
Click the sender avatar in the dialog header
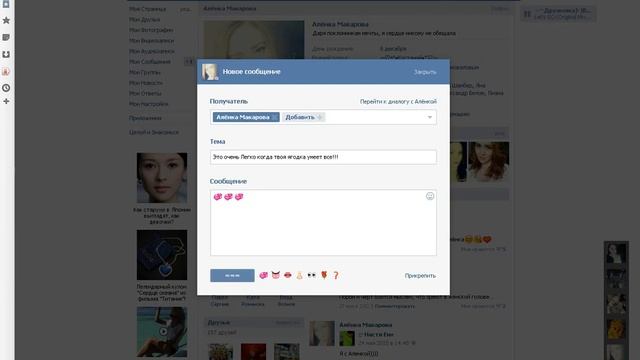(210, 72)
